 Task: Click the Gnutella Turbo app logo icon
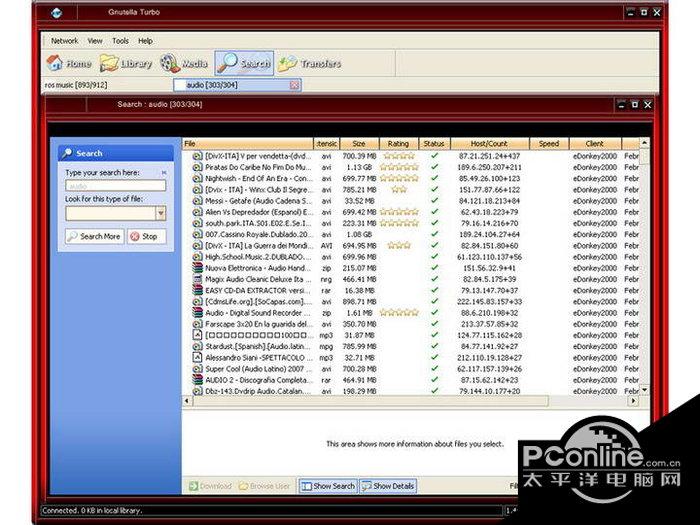56,12
